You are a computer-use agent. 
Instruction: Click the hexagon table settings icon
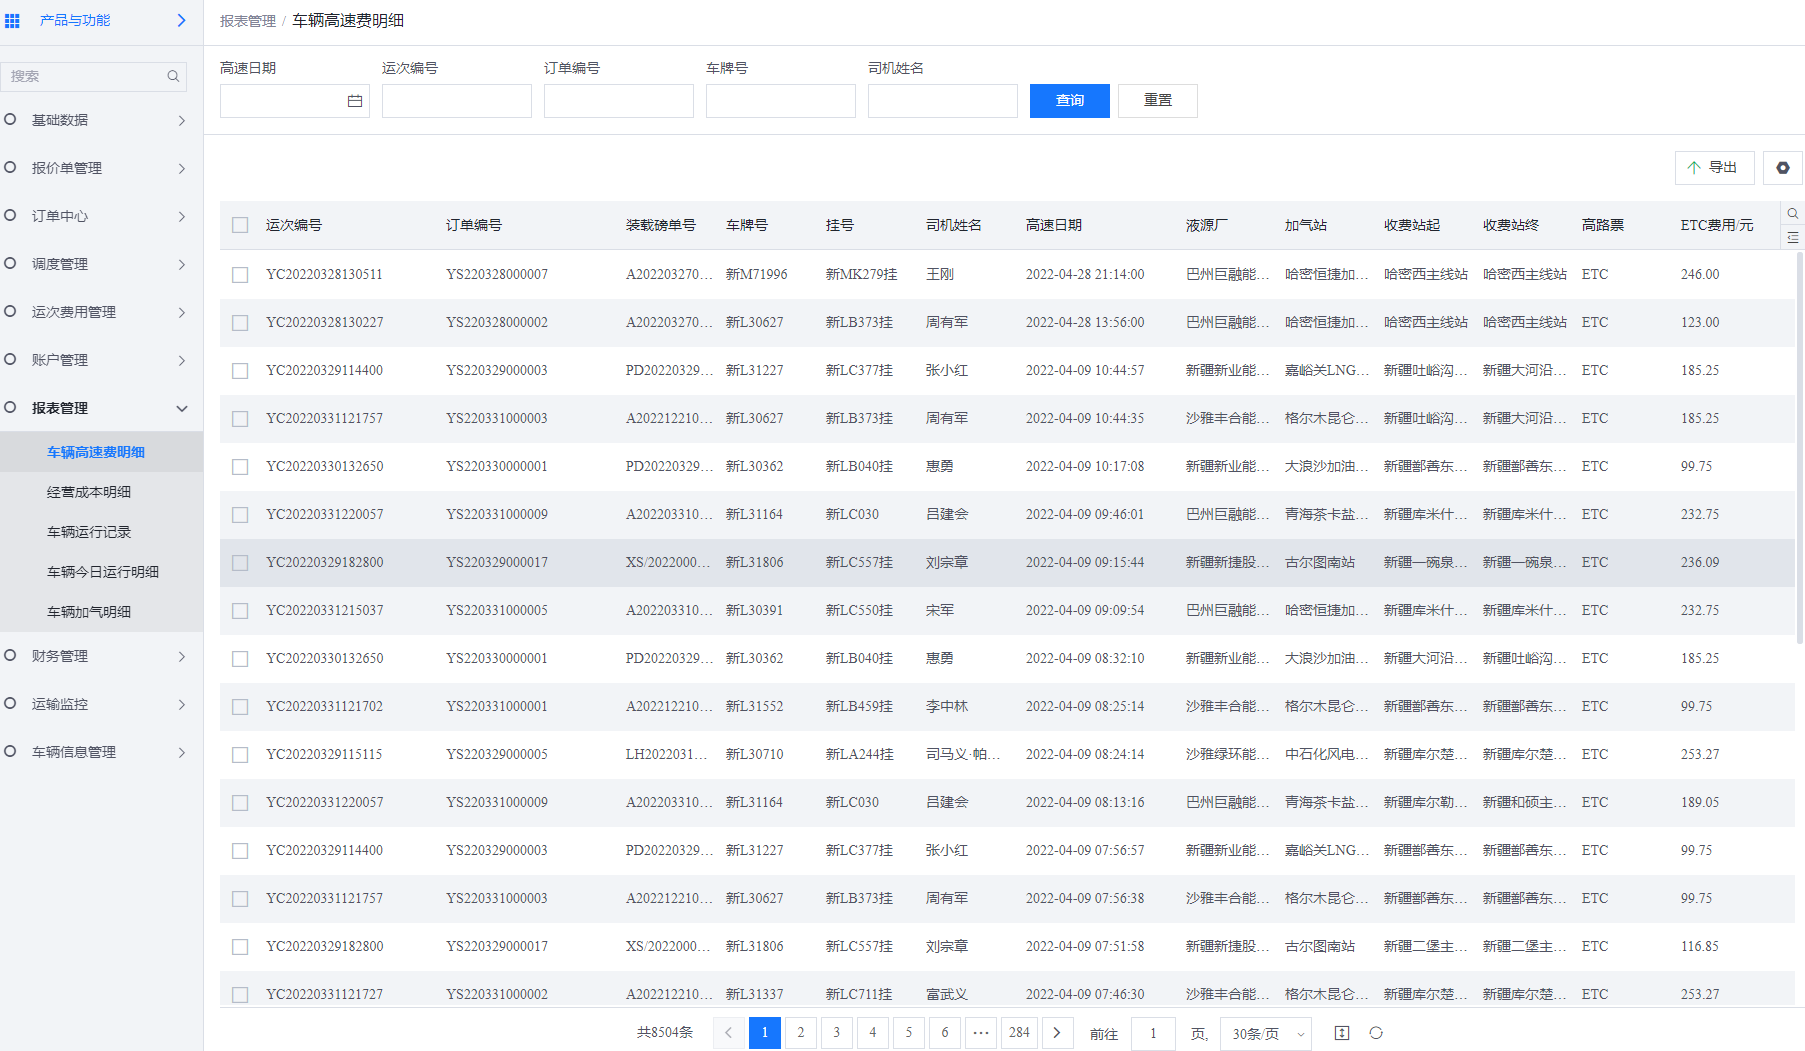pos(1782,168)
